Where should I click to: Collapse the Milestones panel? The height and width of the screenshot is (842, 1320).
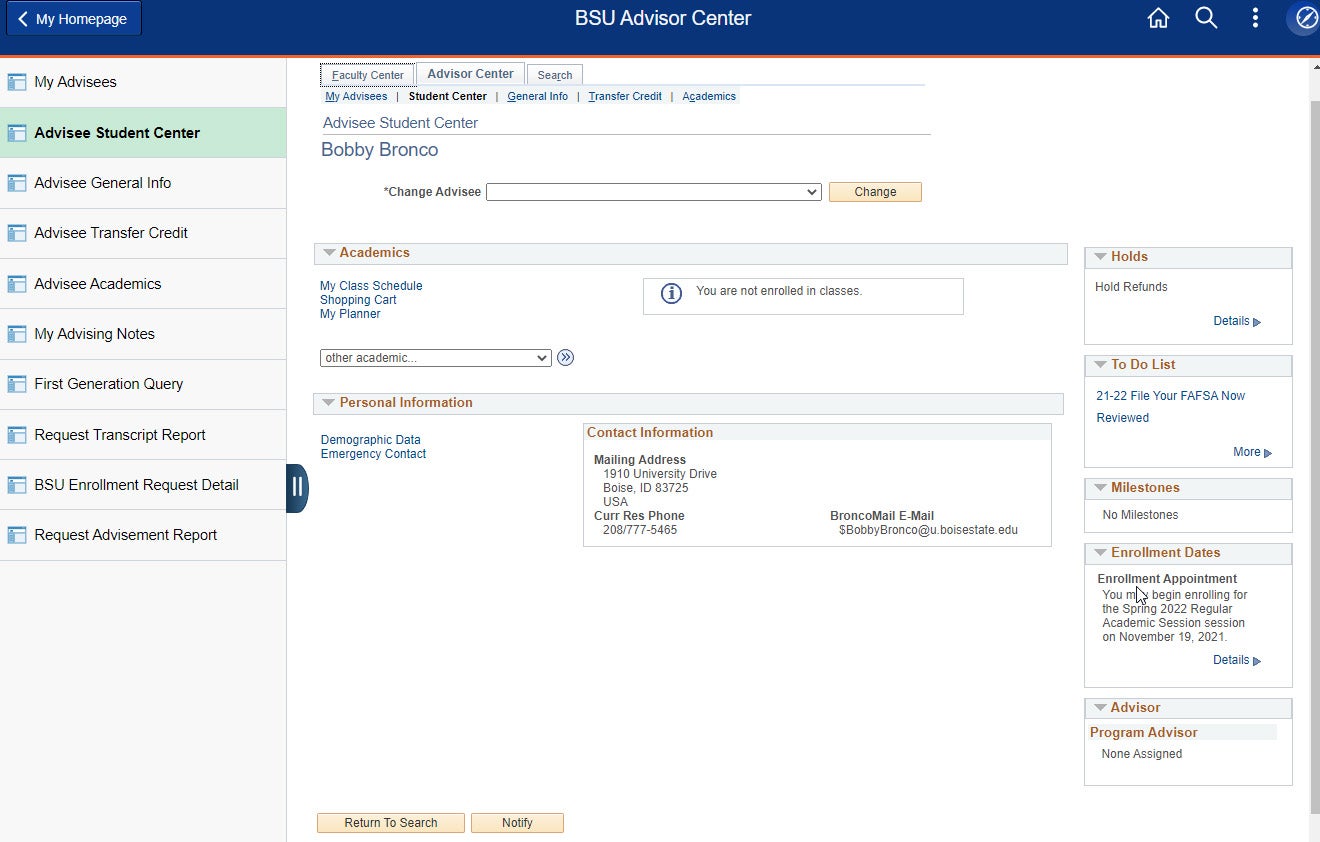[x=1100, y=488]
